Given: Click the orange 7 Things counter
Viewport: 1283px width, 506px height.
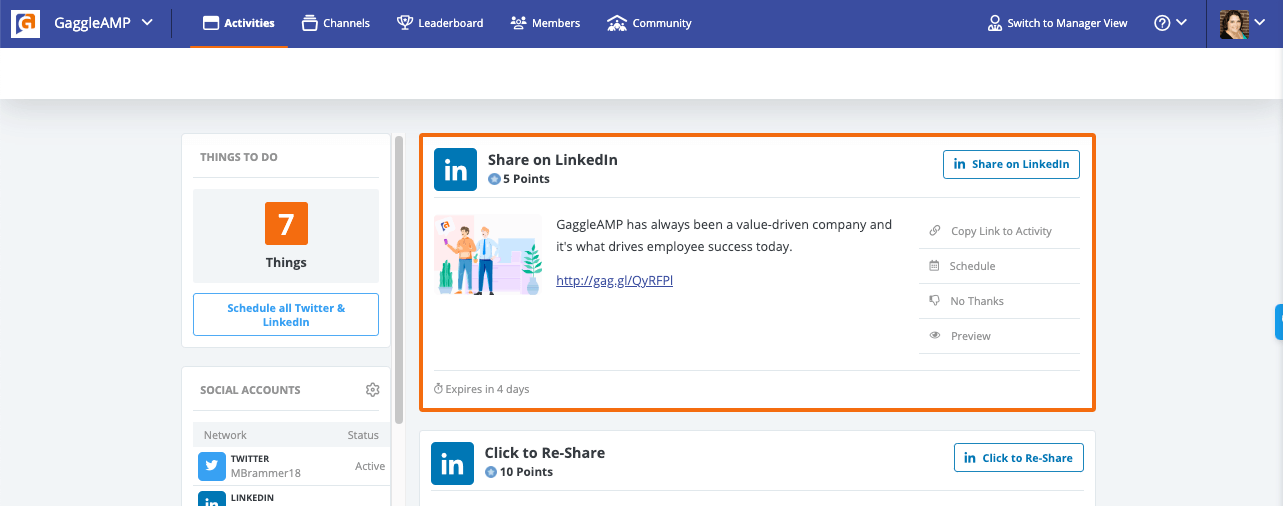Looking at the screenshot, I should 286,223.
